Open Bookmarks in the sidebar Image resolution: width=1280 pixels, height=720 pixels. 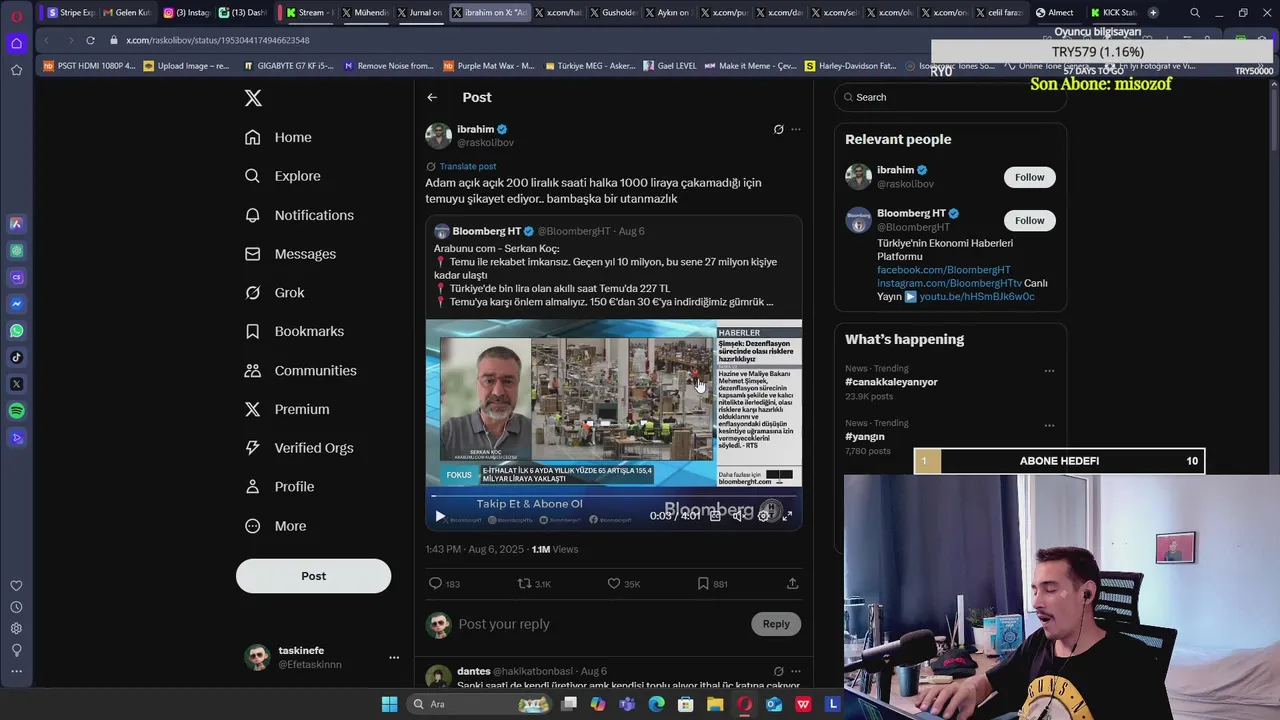pos(294,331)
